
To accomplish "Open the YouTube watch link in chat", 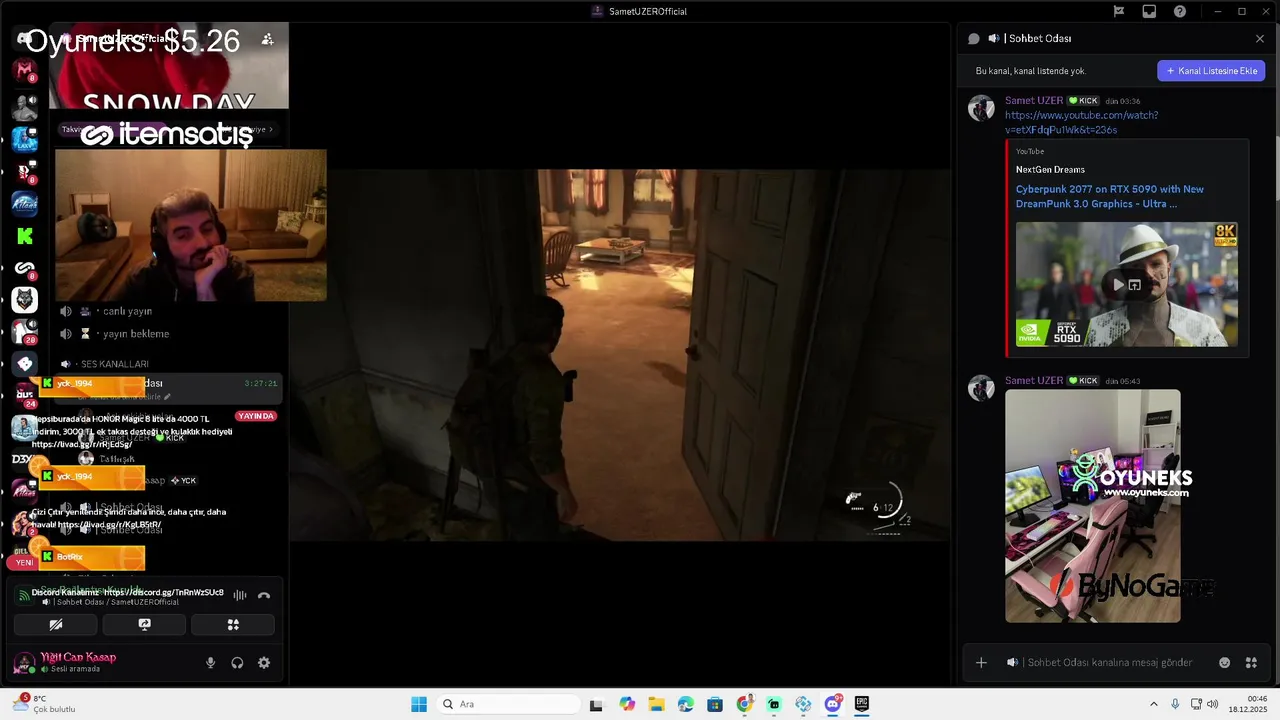I will (x=1081, y=122).
